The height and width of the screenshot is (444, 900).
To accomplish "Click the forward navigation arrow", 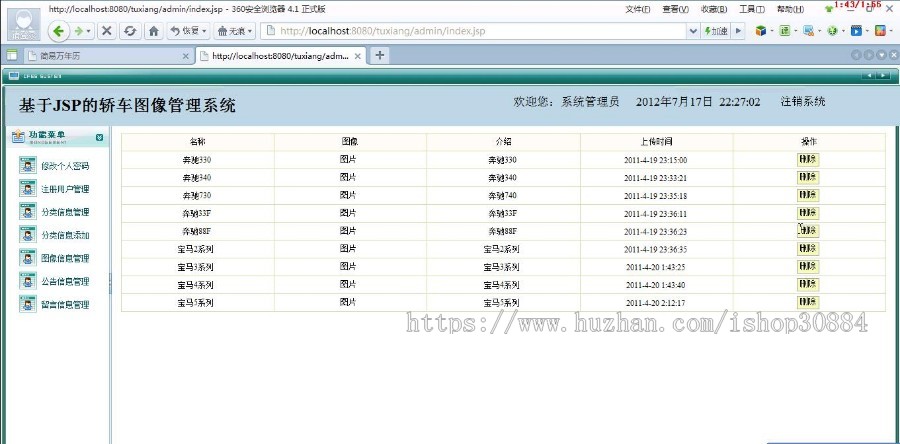I will (x=79, y=31).
